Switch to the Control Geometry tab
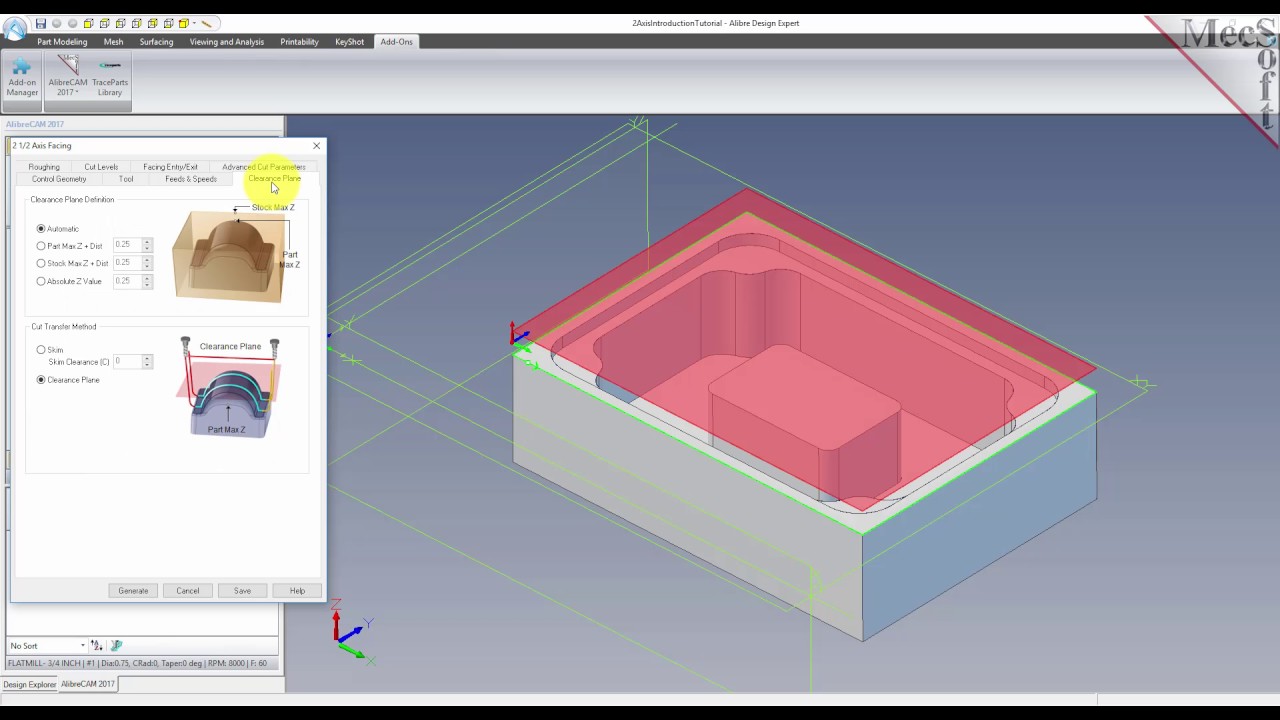1280x720 pixels. (x=59, y=179)
